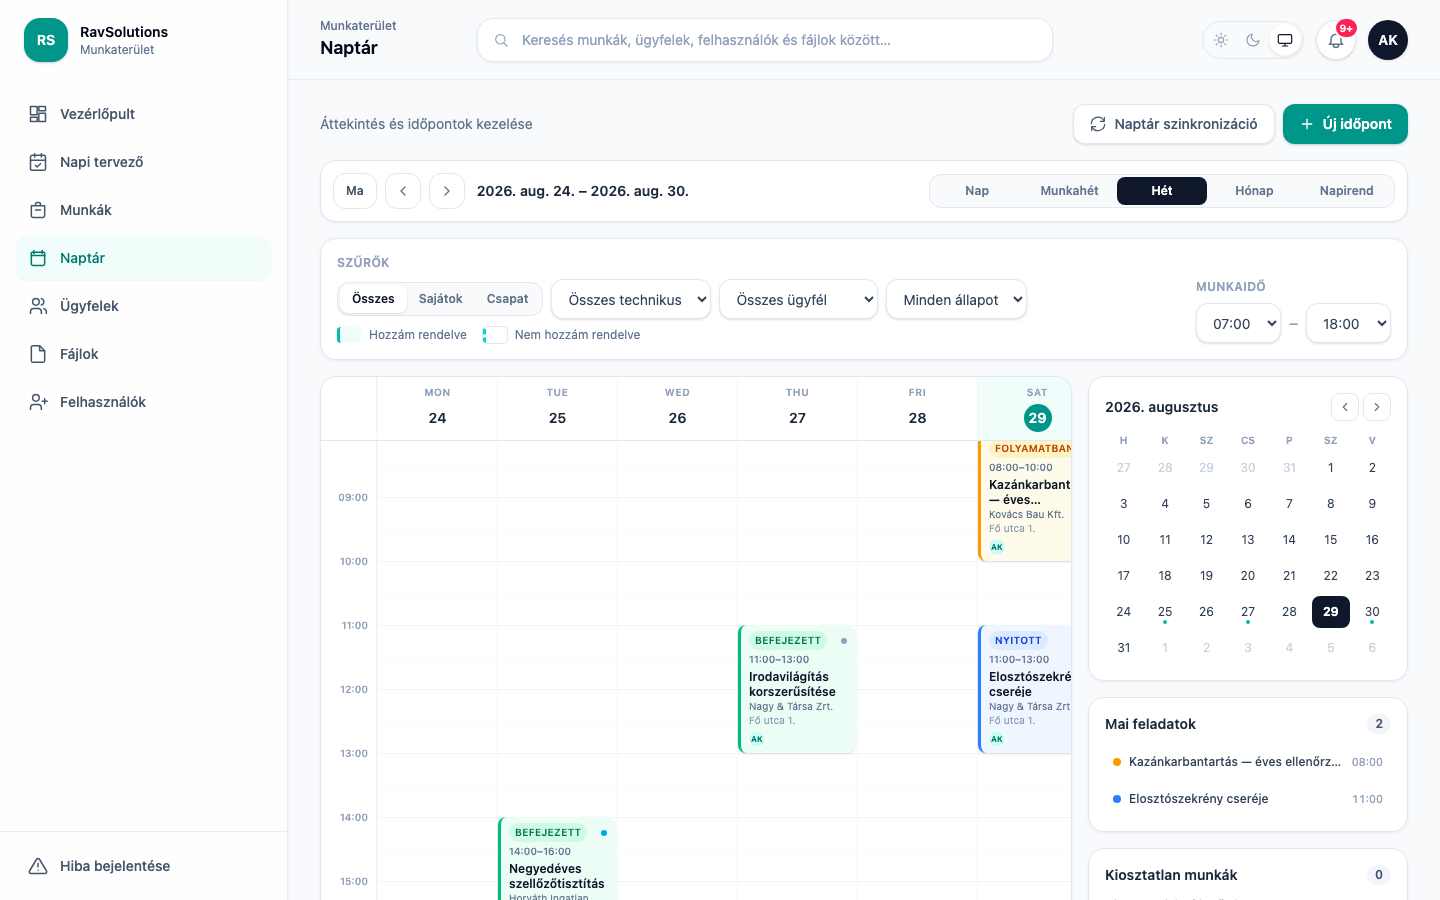1440x900 pixels.
Task: Switch calendar to Hónap view
Action: coord(1254,191)
